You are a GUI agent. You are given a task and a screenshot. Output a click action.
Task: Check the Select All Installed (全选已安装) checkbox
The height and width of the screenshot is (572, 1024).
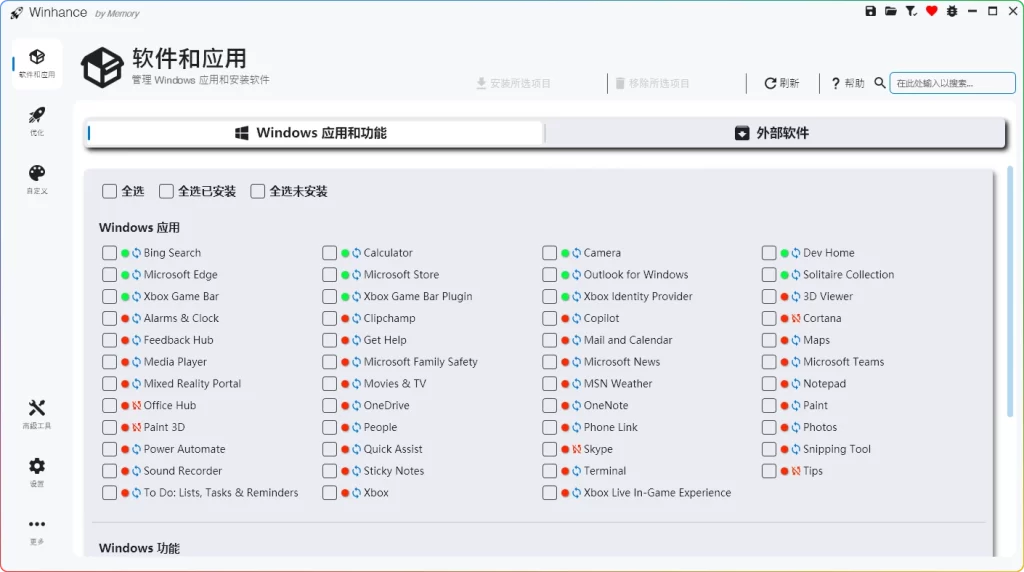coord(166,191)
